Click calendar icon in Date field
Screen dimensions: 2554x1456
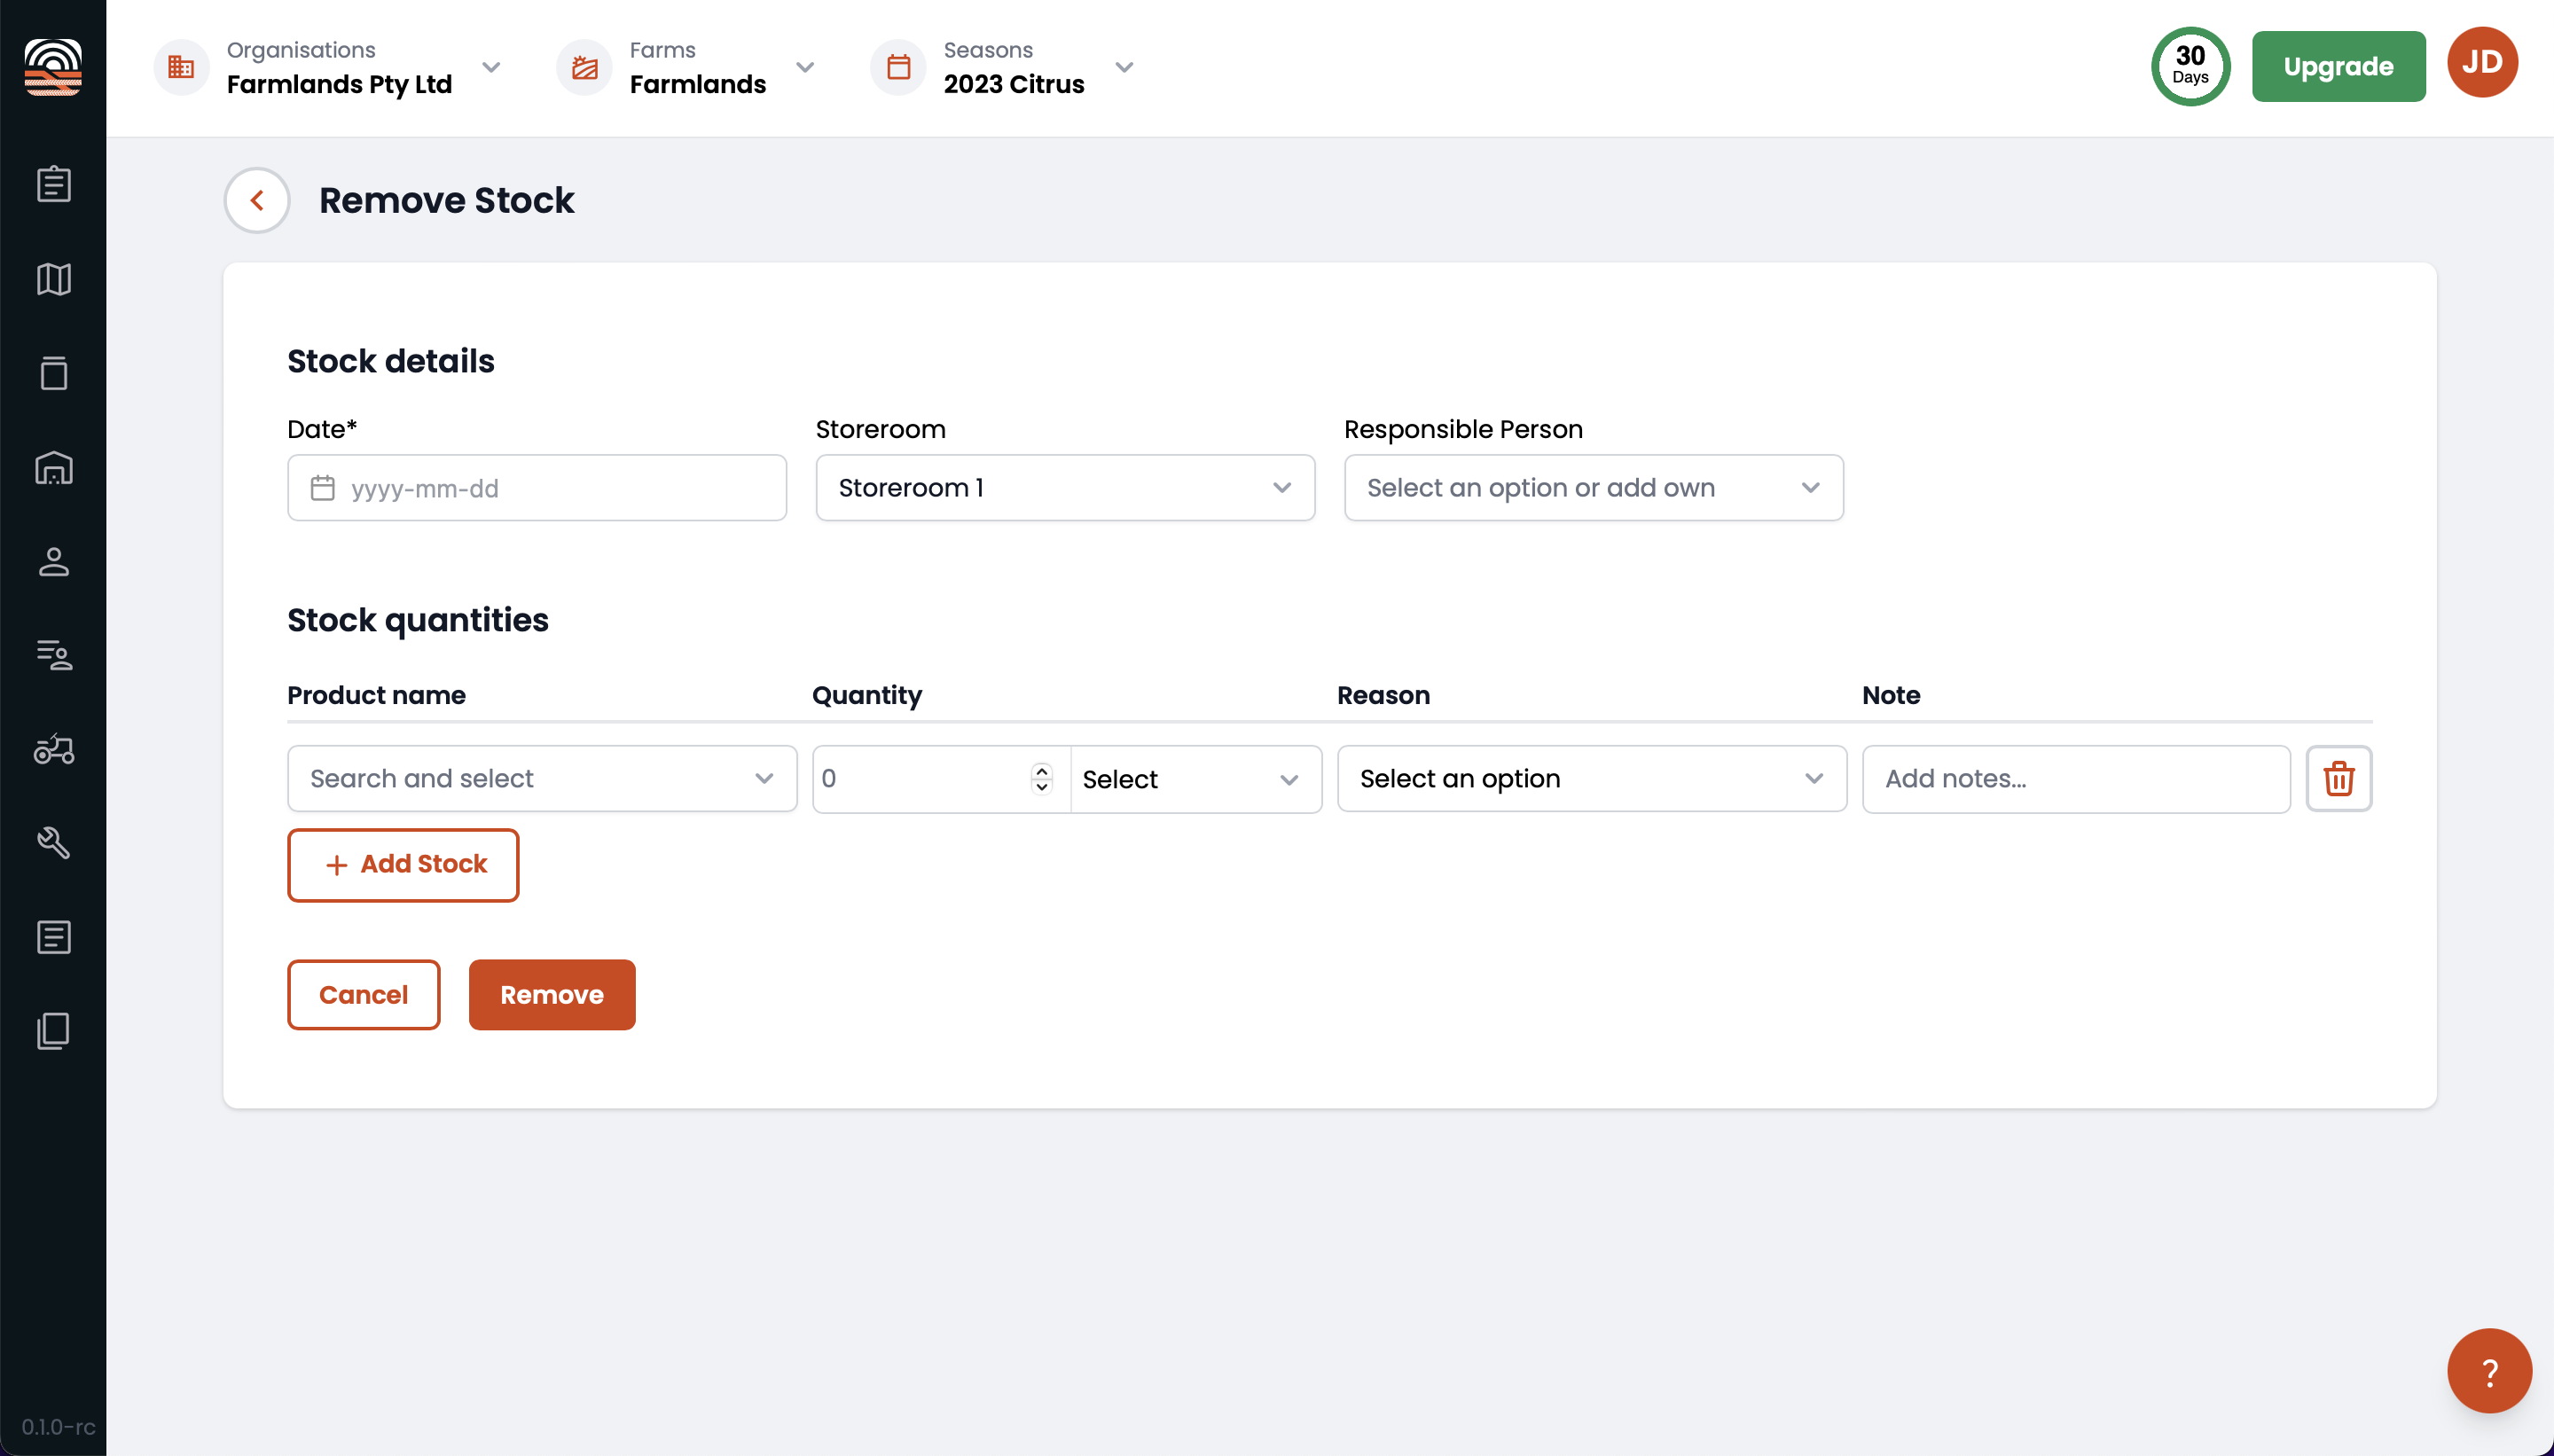tap(322, 488)
